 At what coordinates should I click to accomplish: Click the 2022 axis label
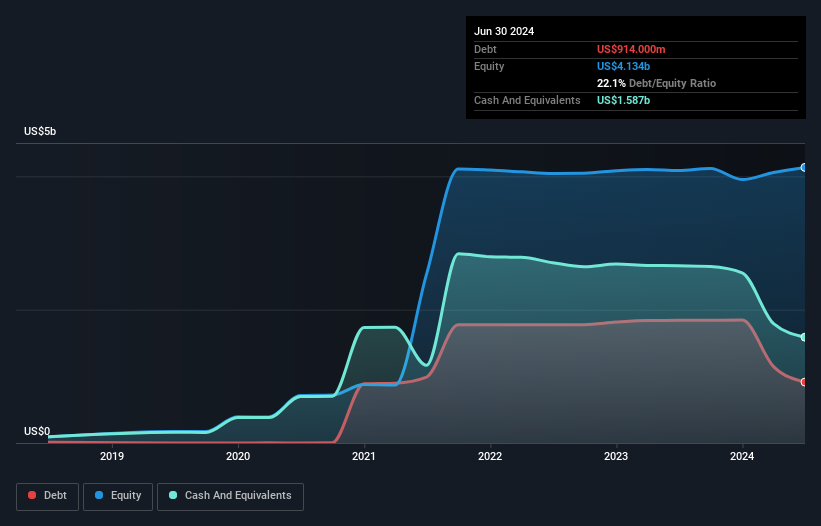[490, 456]
